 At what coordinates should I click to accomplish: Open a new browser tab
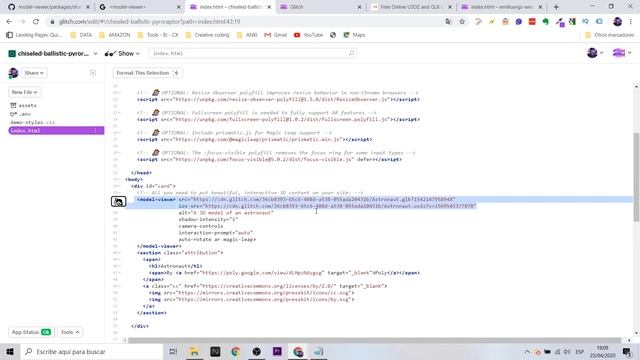click(x=556, y=7)
